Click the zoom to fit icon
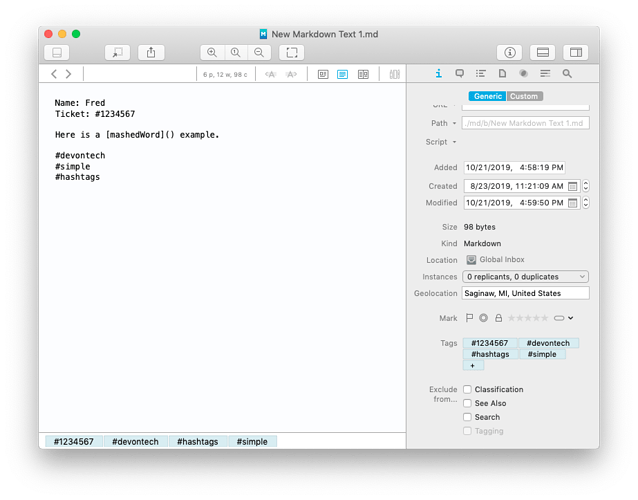The width and height of the screenshot is (638, 500). (292, 52)
